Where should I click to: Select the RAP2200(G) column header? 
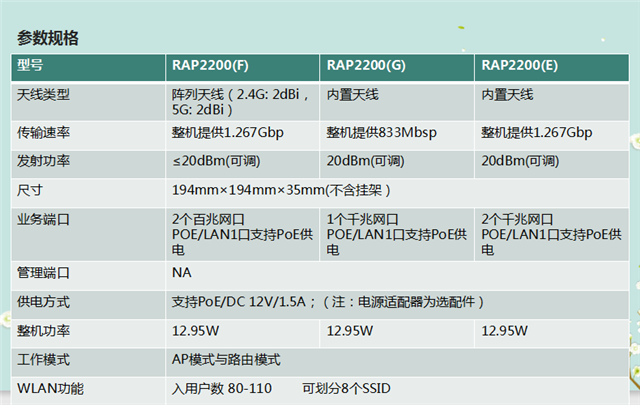(x=366, y=66)
